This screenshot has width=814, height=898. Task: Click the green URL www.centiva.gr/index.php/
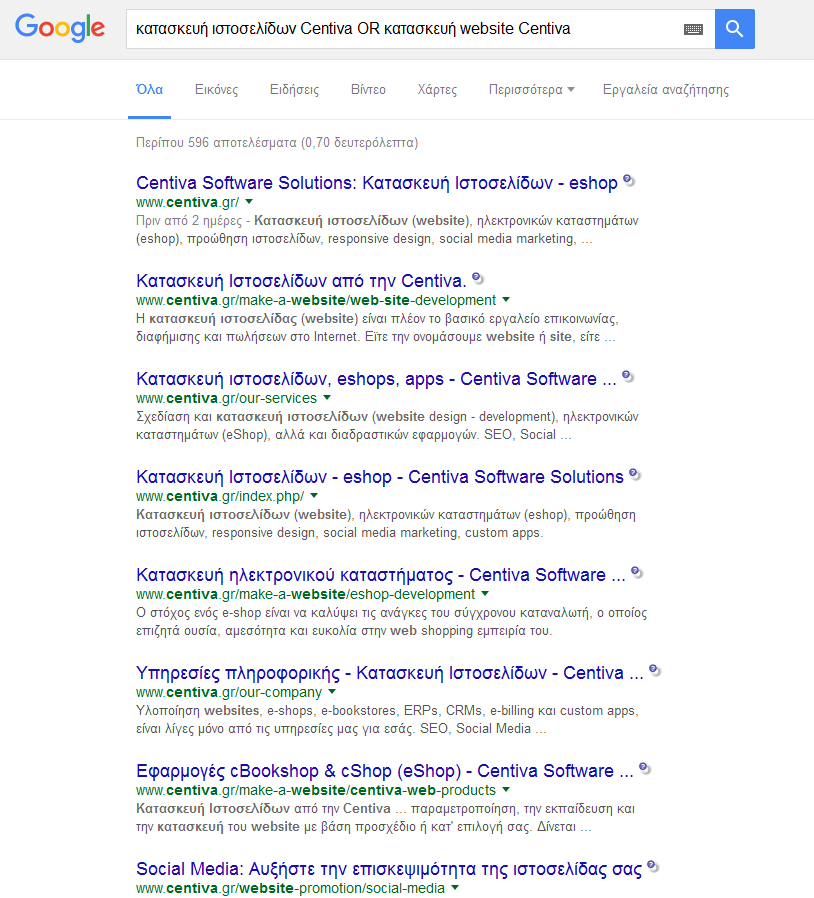point(220,496)
